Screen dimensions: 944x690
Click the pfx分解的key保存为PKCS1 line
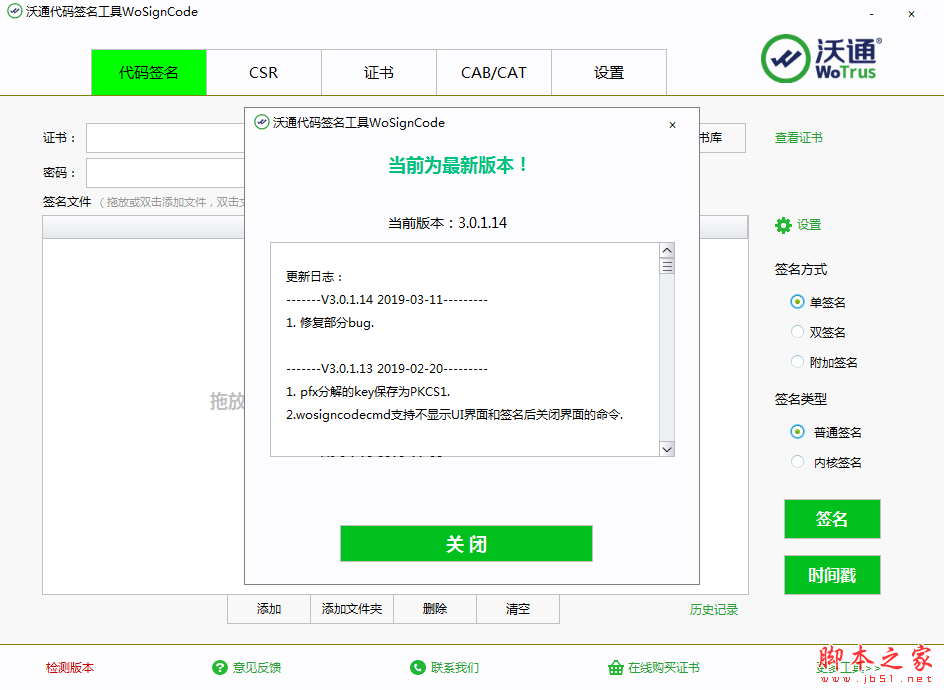point(368,391)
